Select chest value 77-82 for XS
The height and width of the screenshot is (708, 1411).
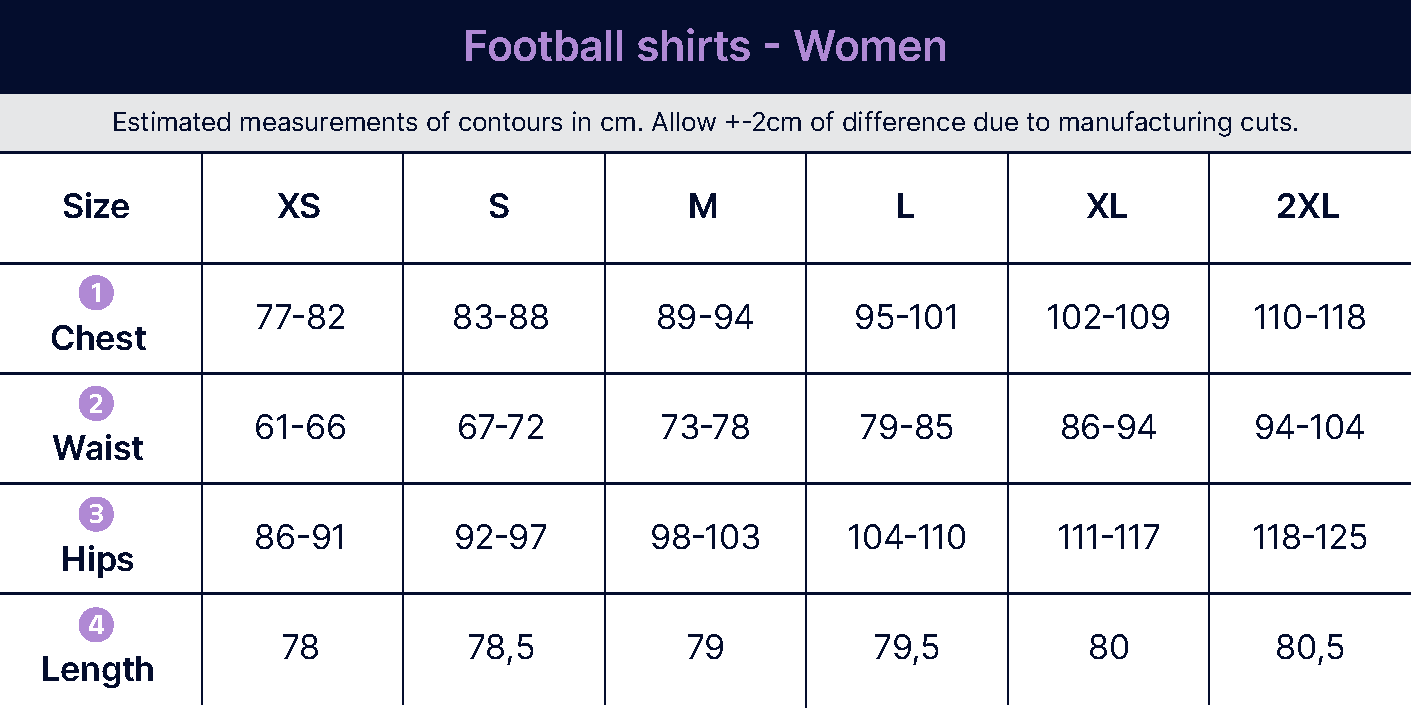300,318
